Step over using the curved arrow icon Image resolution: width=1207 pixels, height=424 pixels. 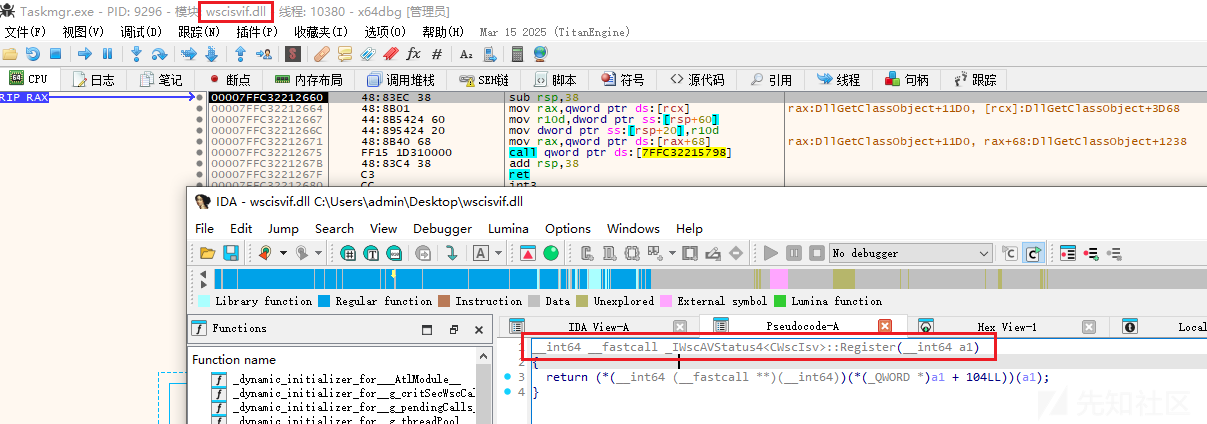click(x=160, y=54)
